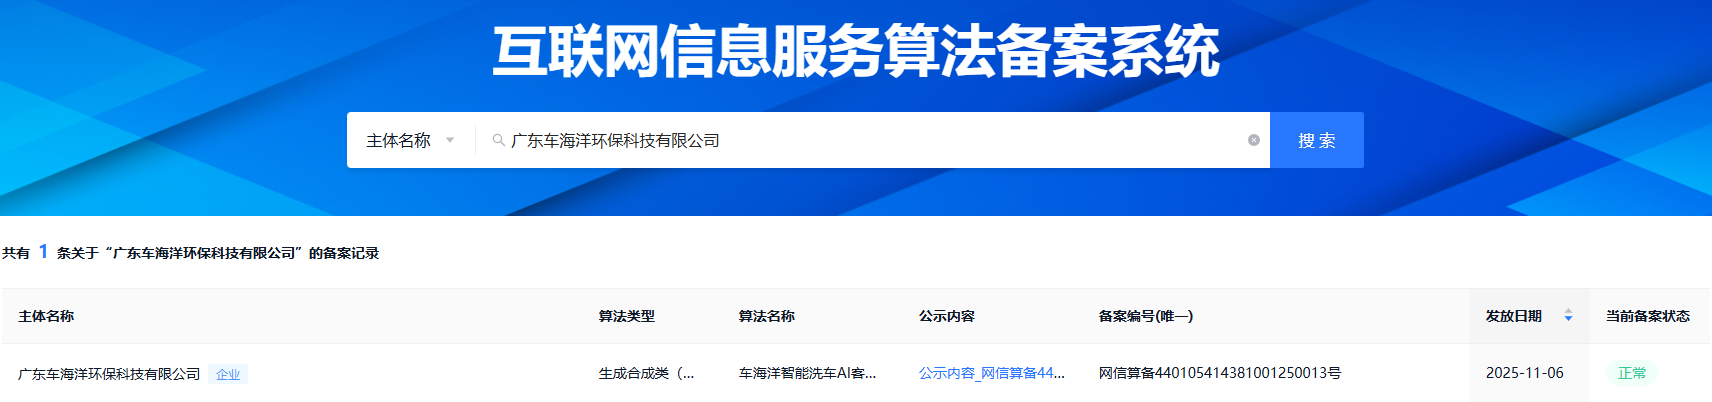Image resolution: width=1712 pixels, height=402 pixels.
Task: Click the 正常 status badge
Action: [x=1631, y=373]
